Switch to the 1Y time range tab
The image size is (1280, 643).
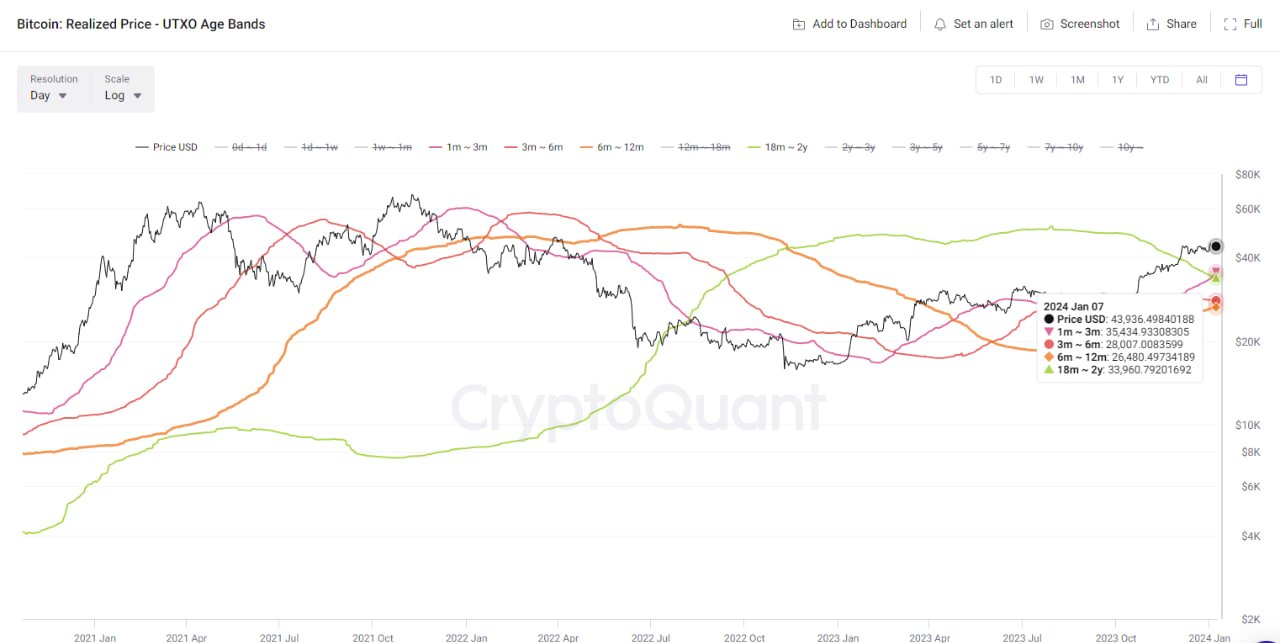1118,79
